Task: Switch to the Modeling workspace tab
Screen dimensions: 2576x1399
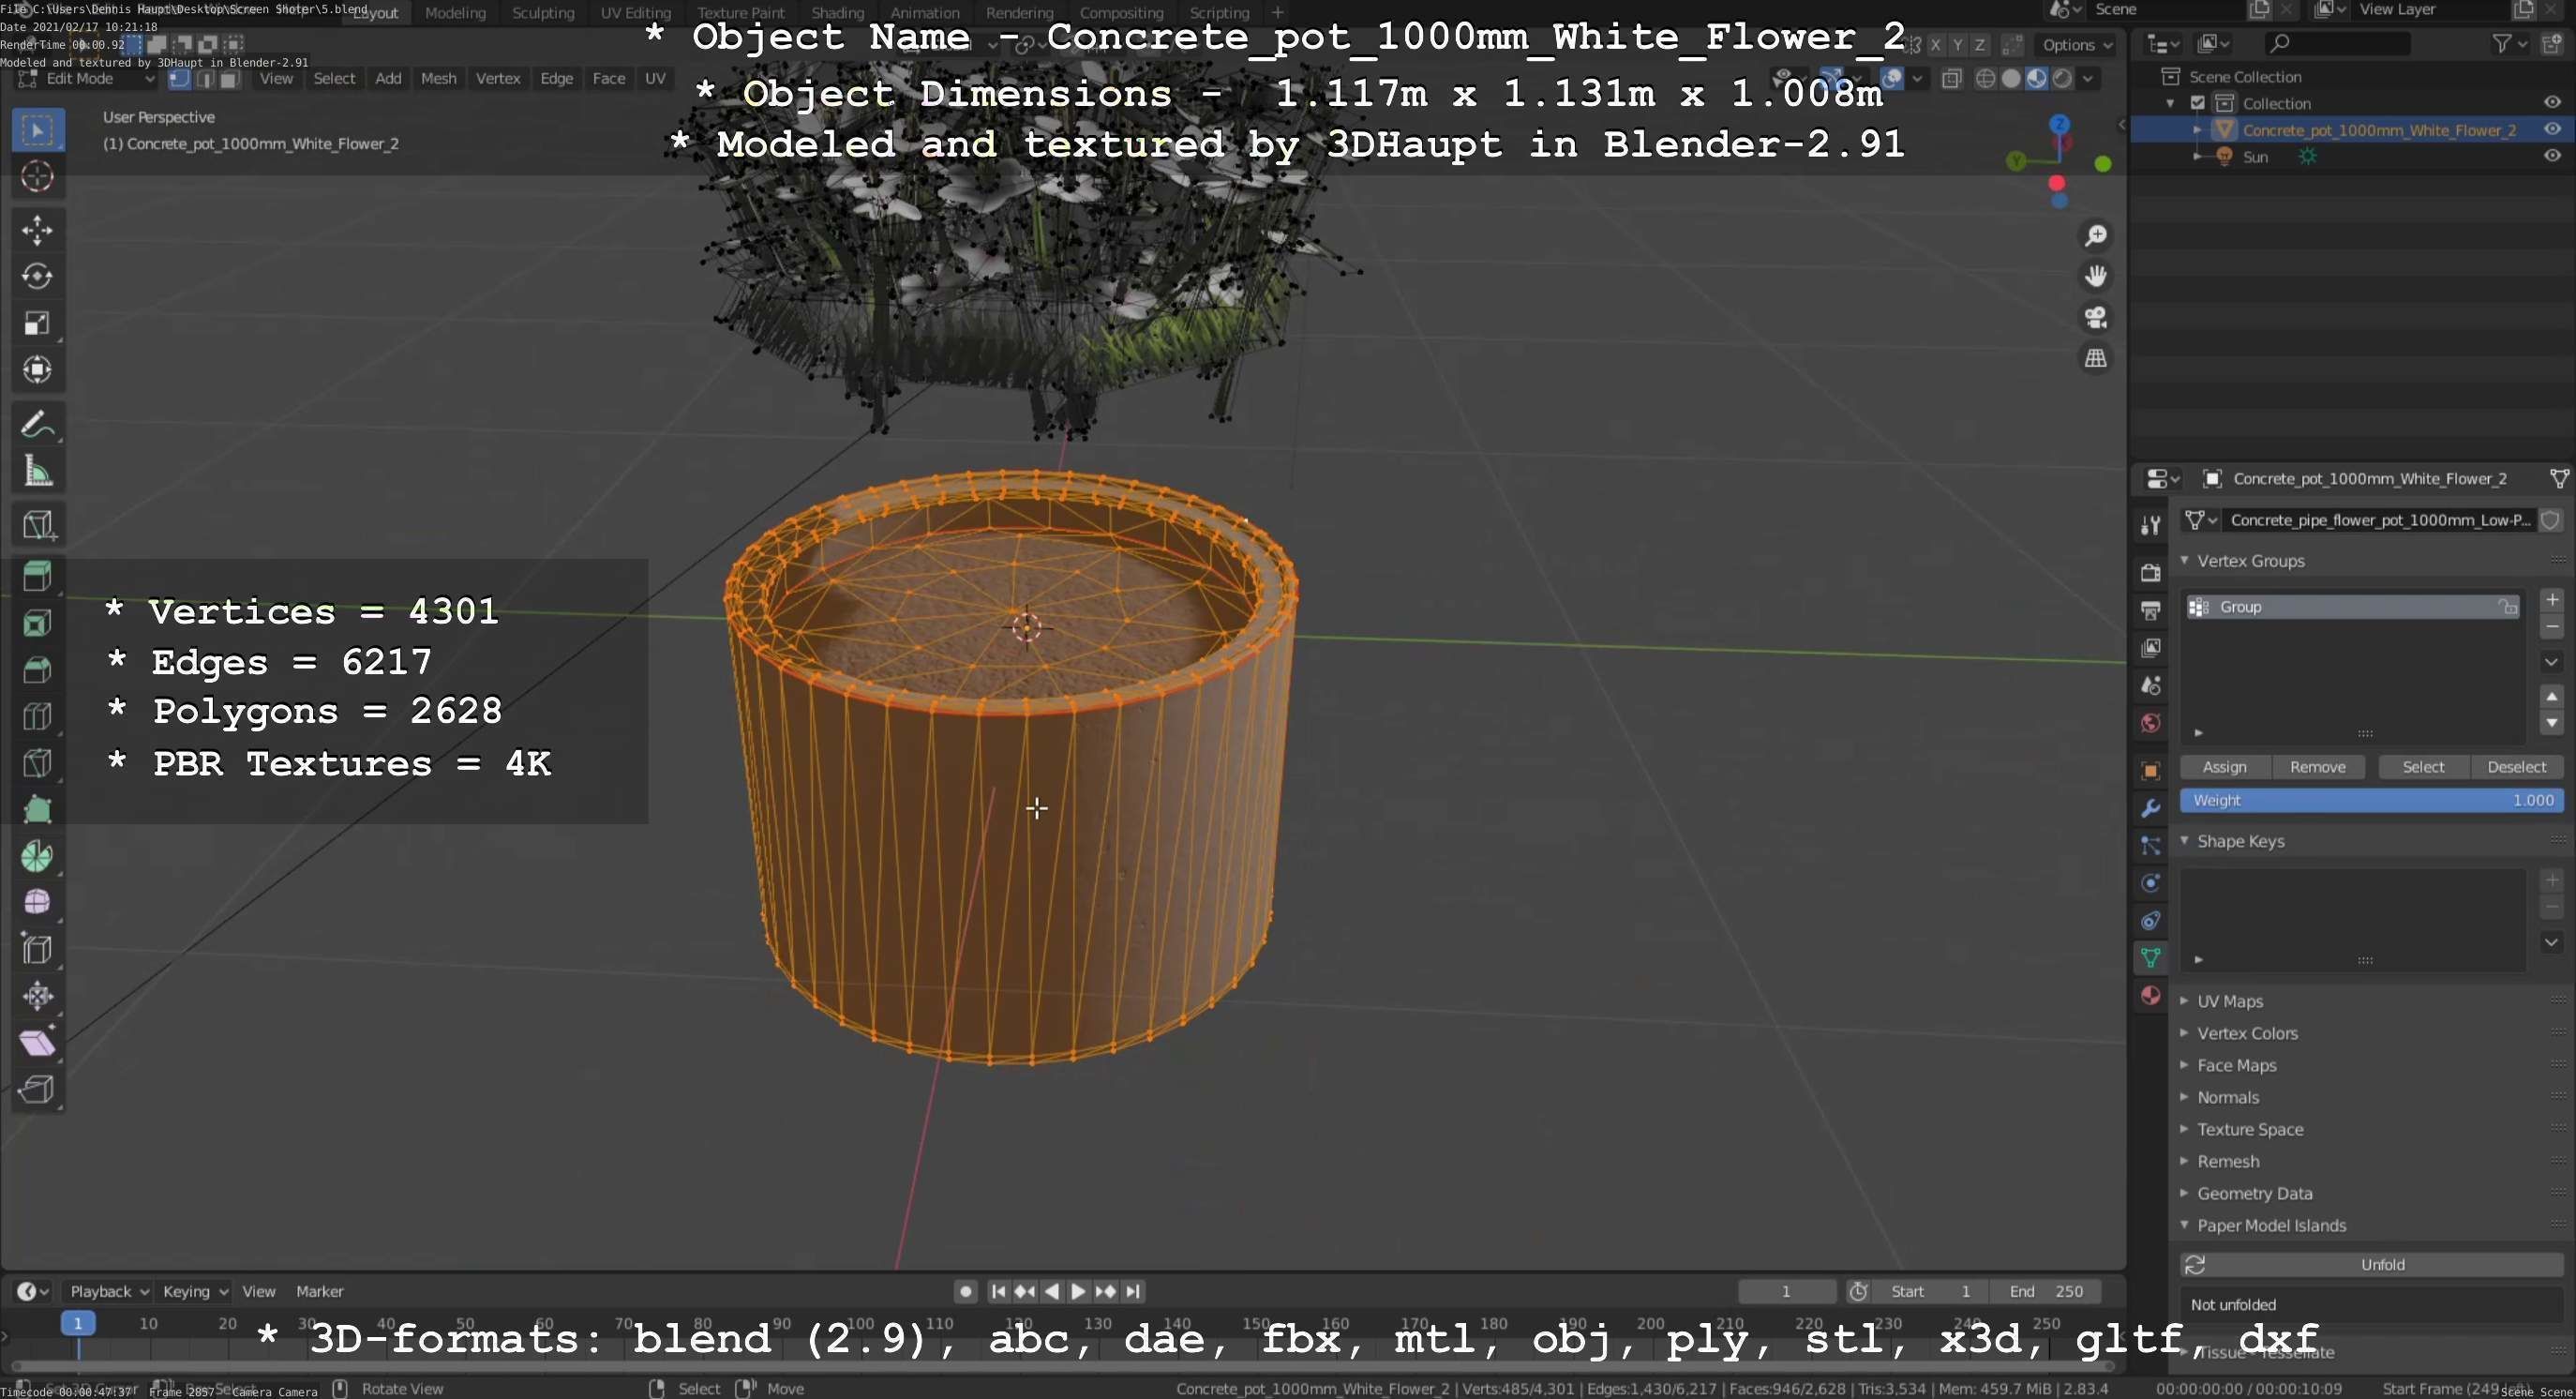Action: coord(455,13)
